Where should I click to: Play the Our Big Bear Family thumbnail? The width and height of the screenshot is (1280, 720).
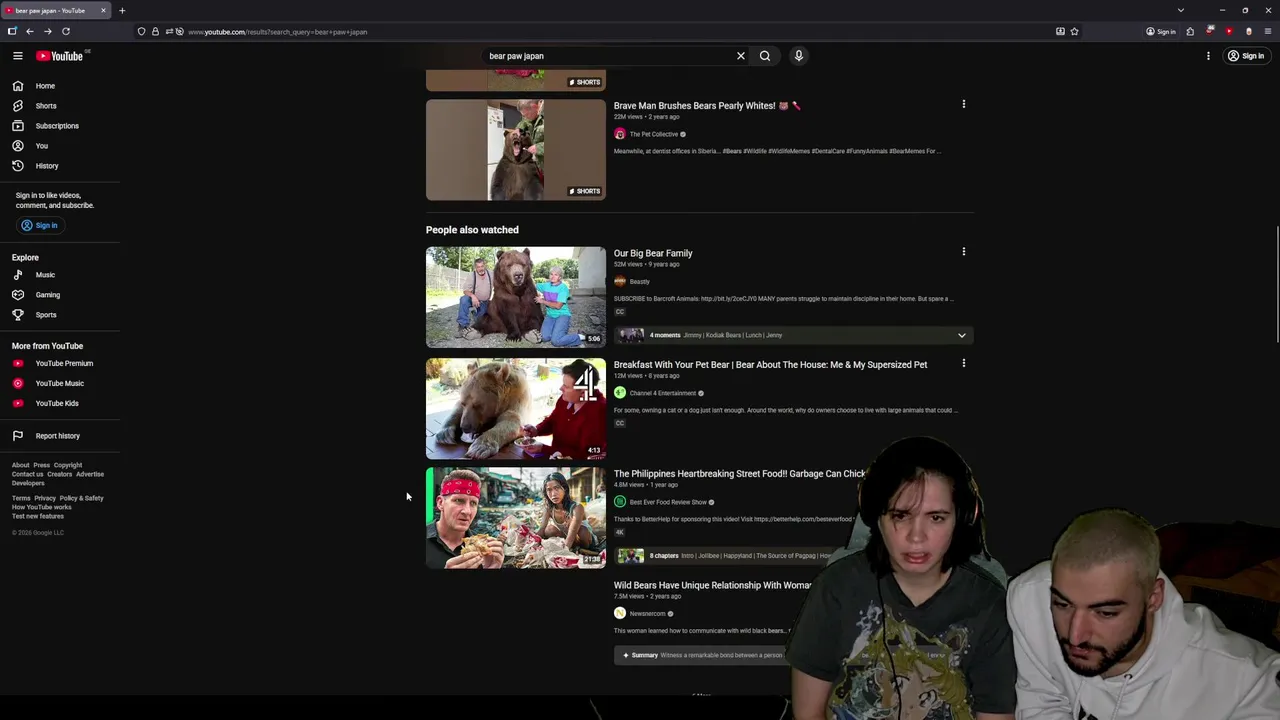[516, 297]
